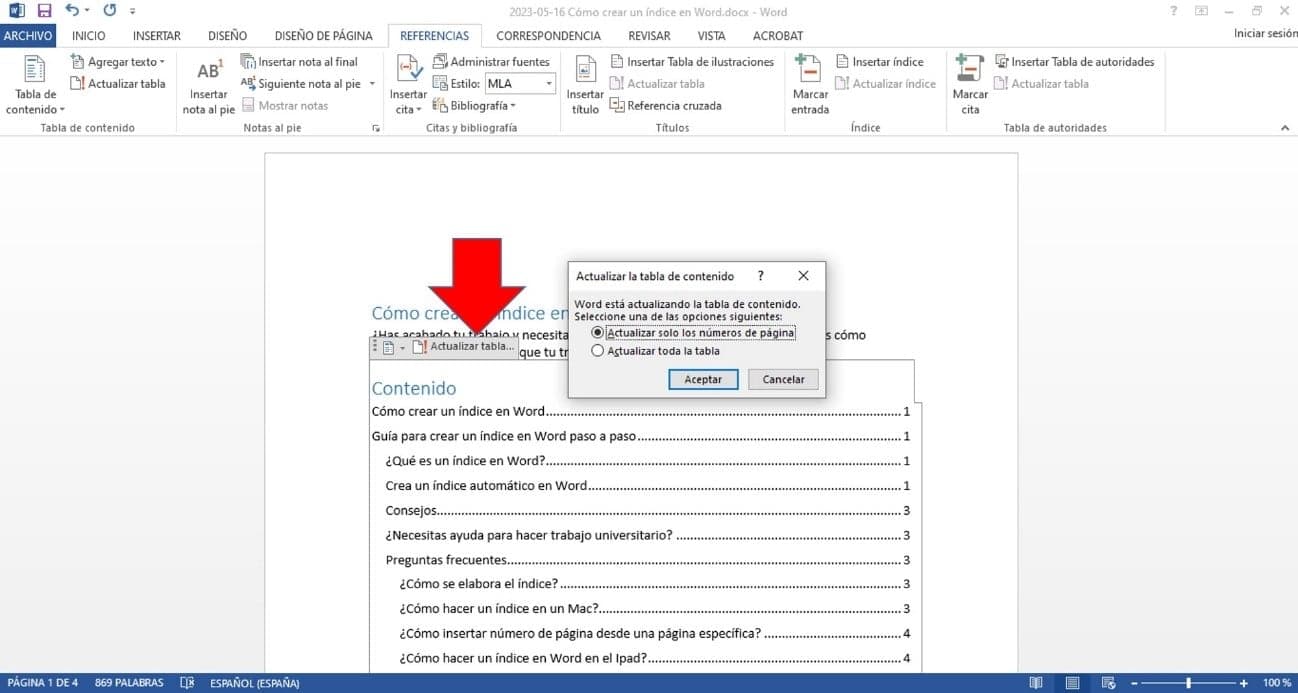Open the ARCHIVO menu tab
The height and width of the screenshot is (693, 1298).
coord(28,36)
